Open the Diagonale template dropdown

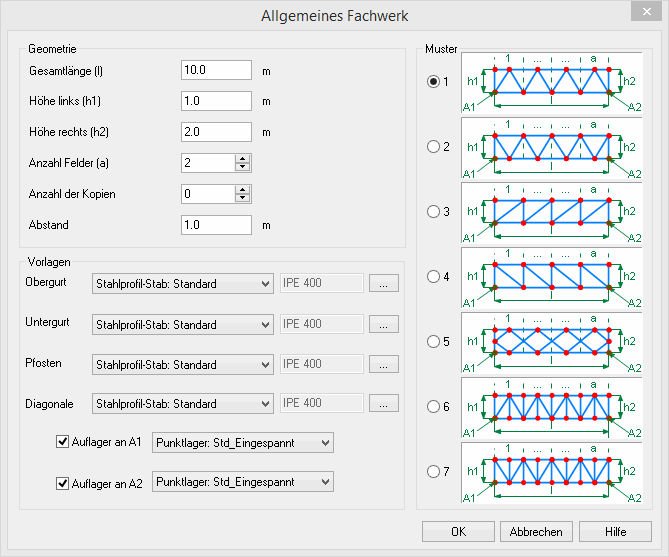pyautogui.click(x=183, y=403)
